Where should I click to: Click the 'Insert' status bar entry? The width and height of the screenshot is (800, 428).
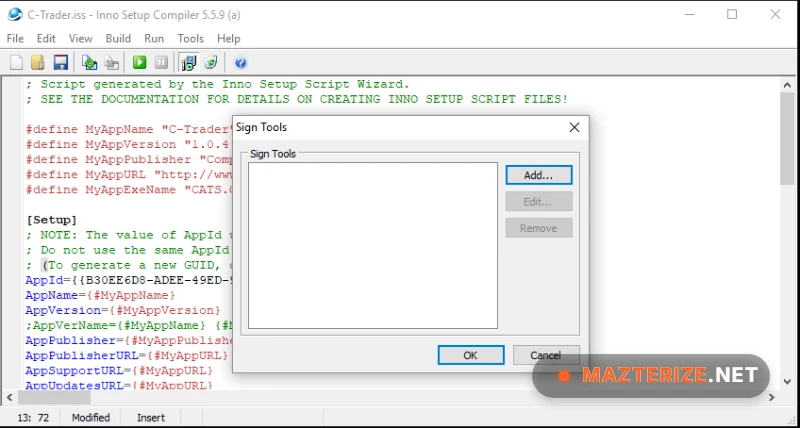click(x=151, y=417)
